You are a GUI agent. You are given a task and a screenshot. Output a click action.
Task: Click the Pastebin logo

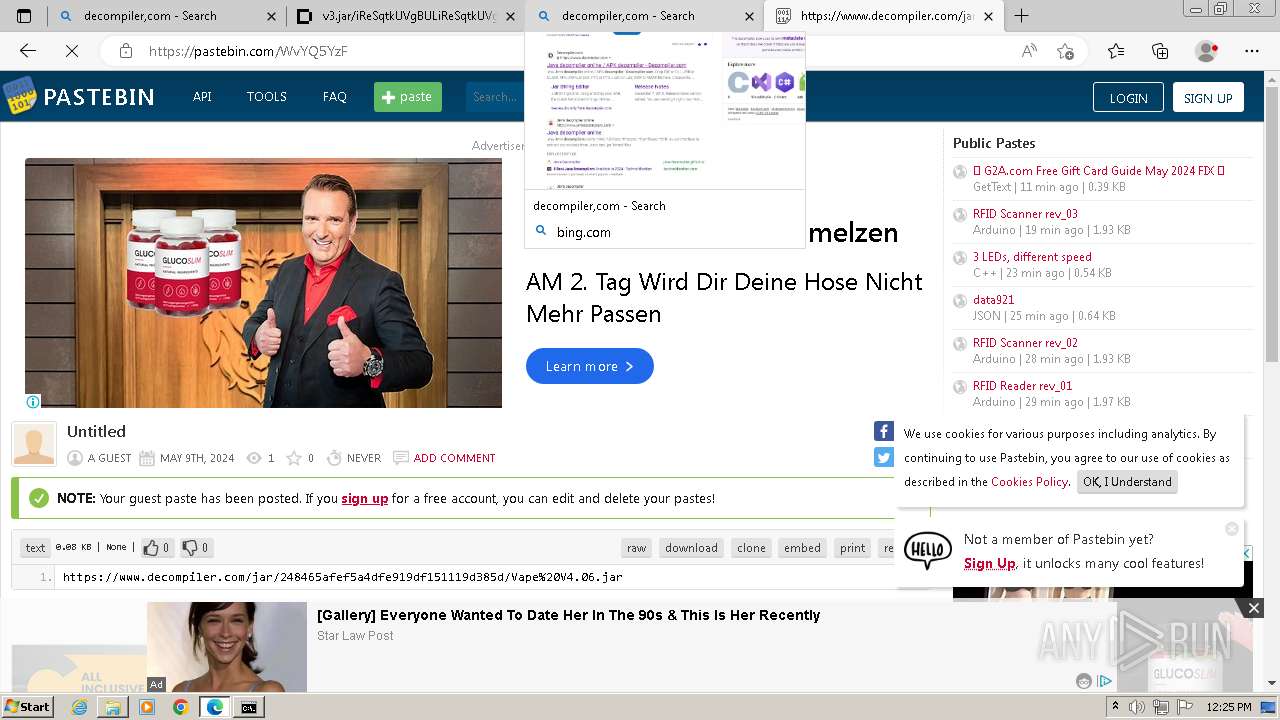79,97
